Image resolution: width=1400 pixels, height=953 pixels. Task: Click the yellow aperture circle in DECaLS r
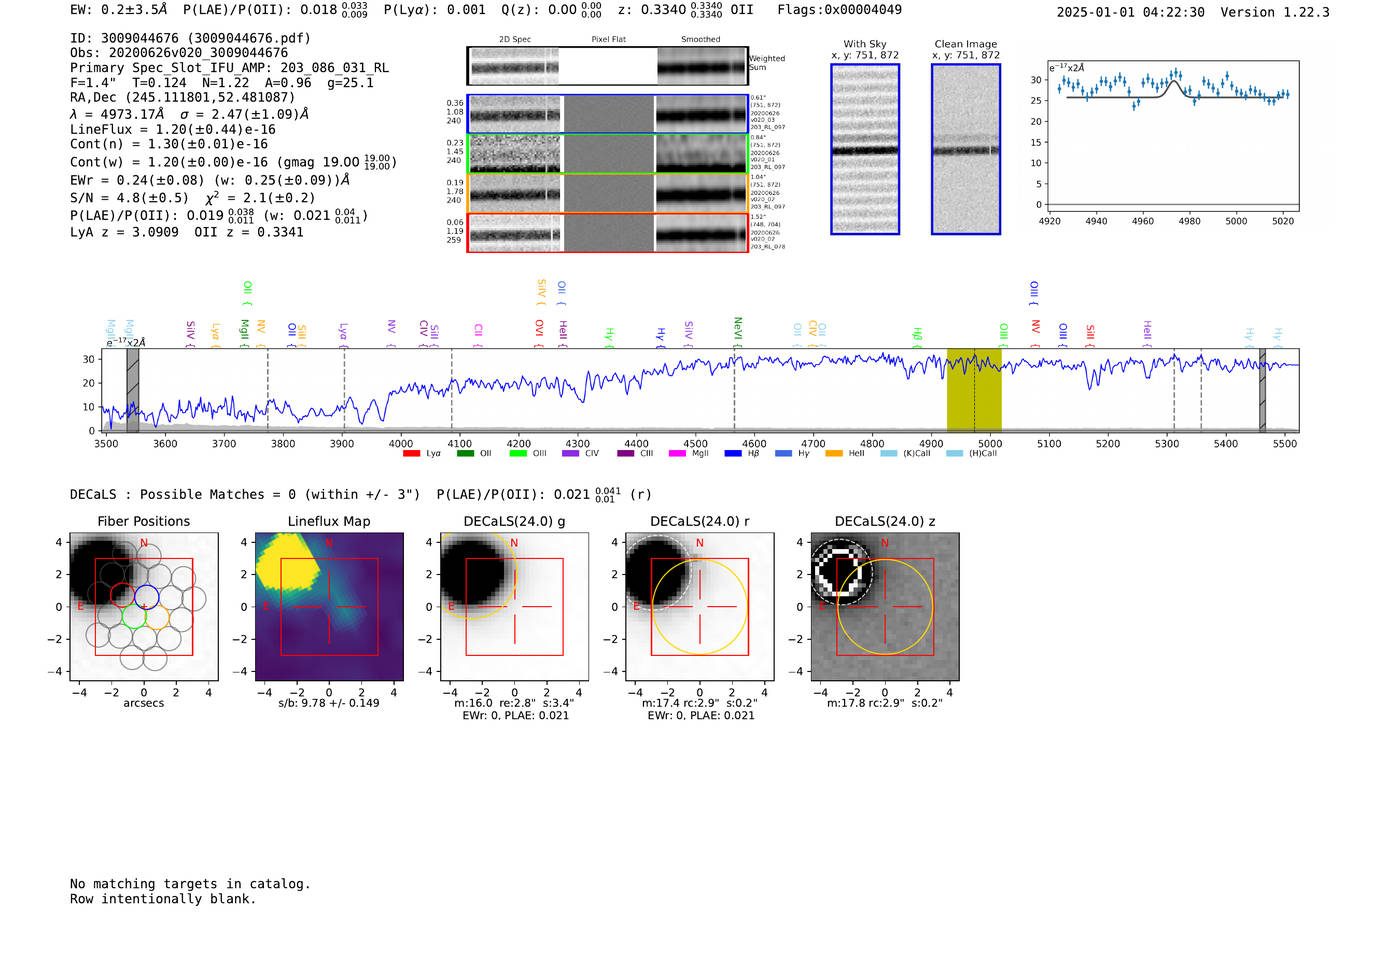tap(700, 607)
